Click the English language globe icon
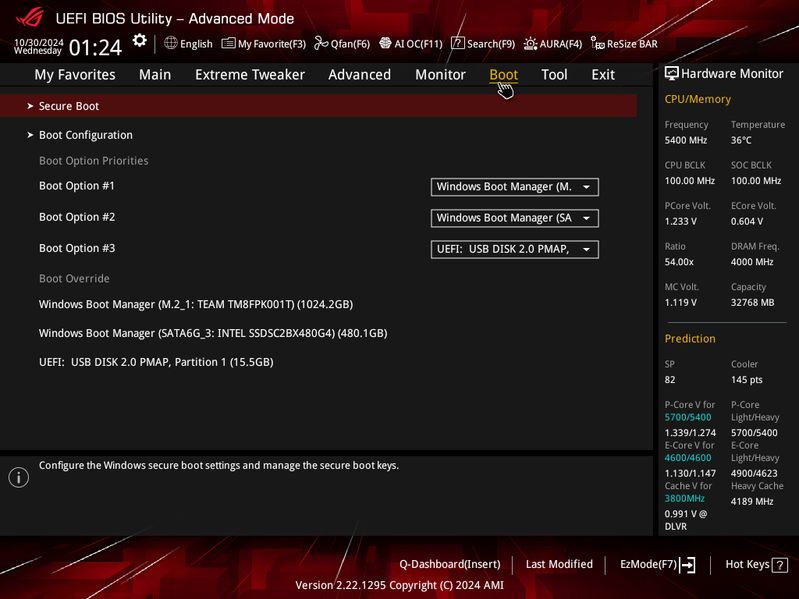Image resolution: width=799 pixels, height=599 pixels. pos(171,43)
